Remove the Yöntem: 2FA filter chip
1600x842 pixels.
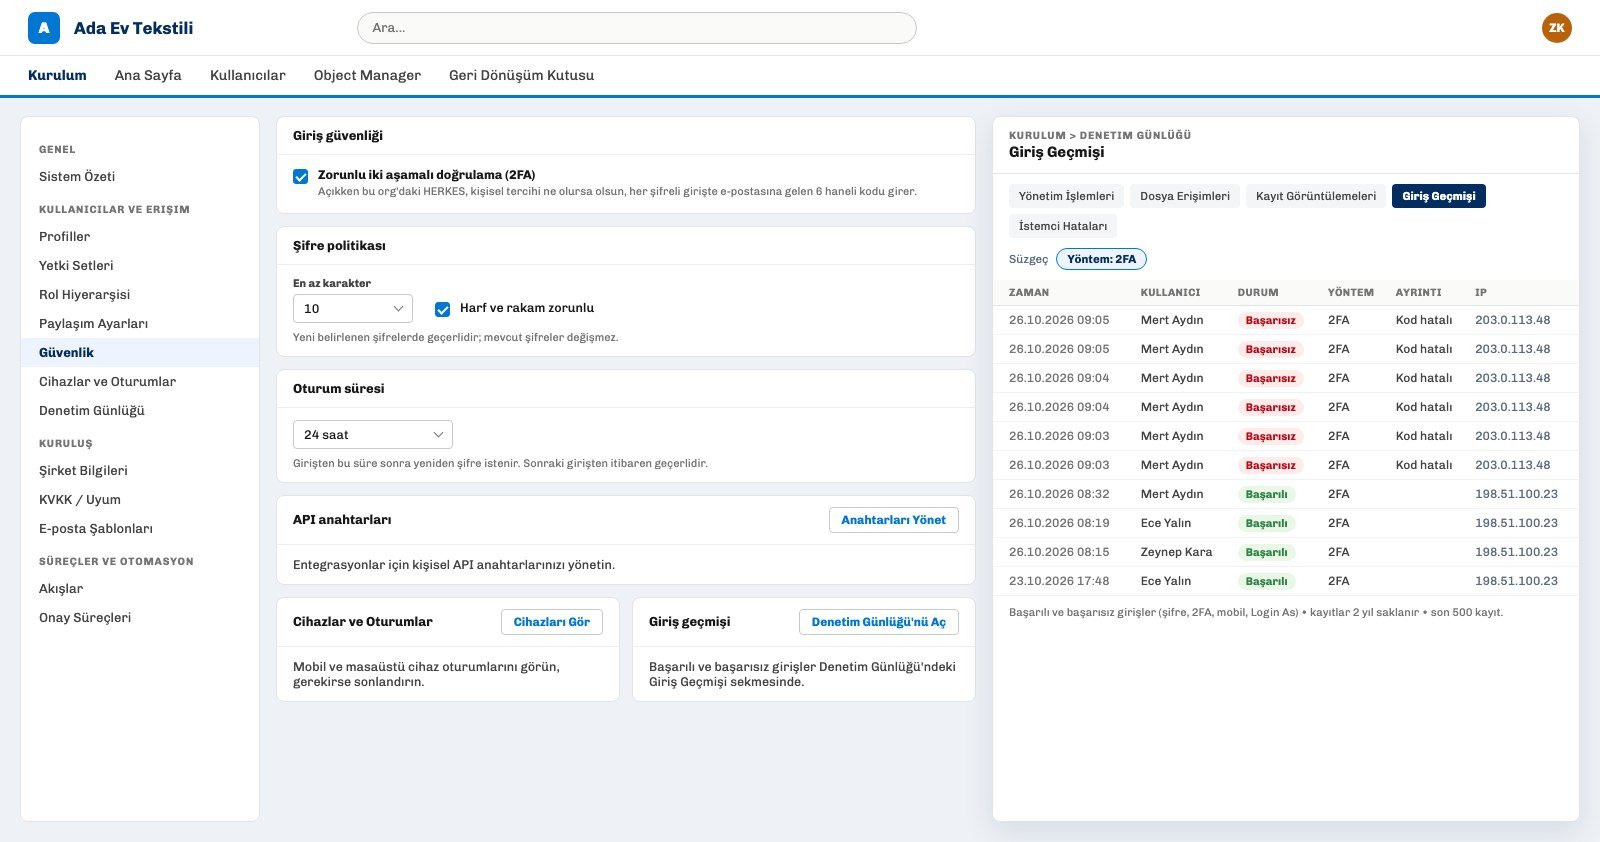coord(1101,259)
